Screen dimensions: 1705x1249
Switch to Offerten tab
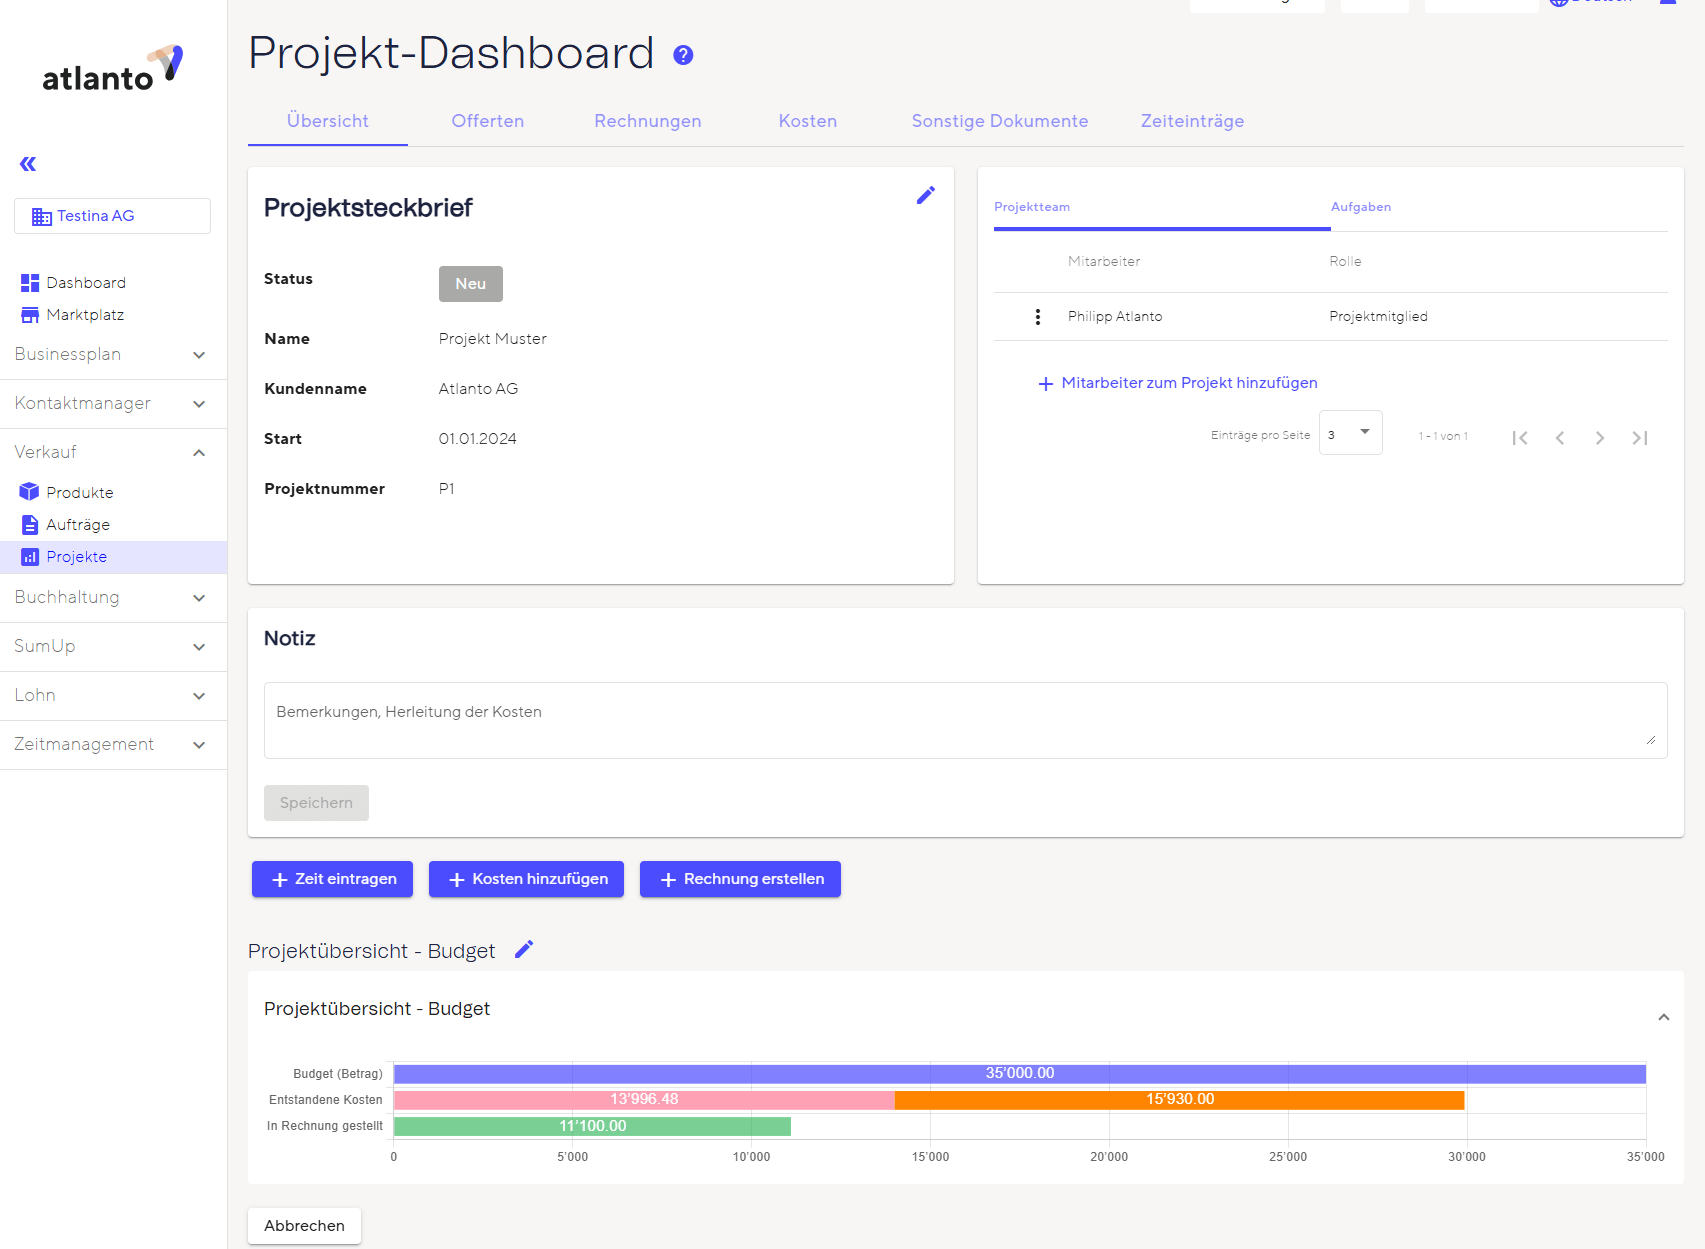[488, 121]
